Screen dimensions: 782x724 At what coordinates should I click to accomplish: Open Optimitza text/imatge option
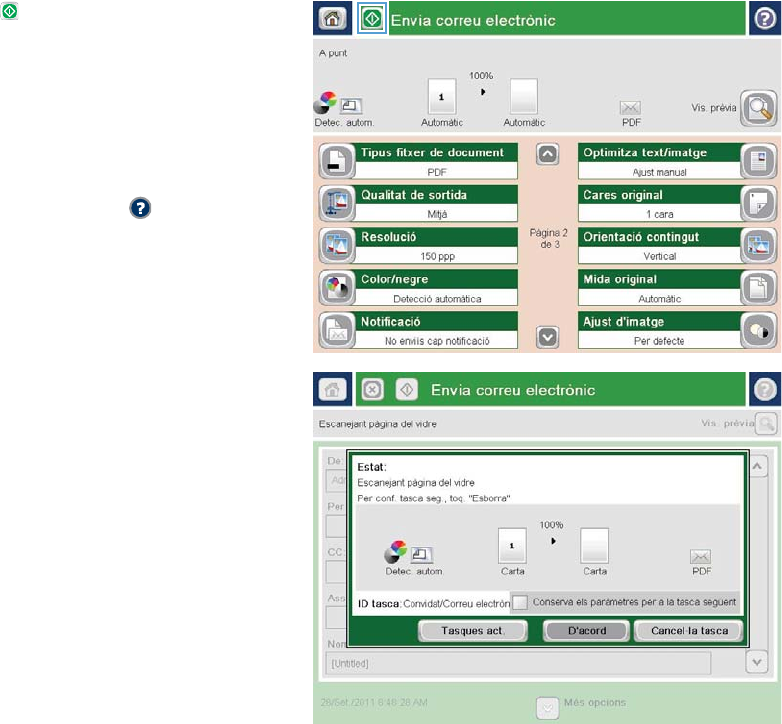(x=659, y=161)
